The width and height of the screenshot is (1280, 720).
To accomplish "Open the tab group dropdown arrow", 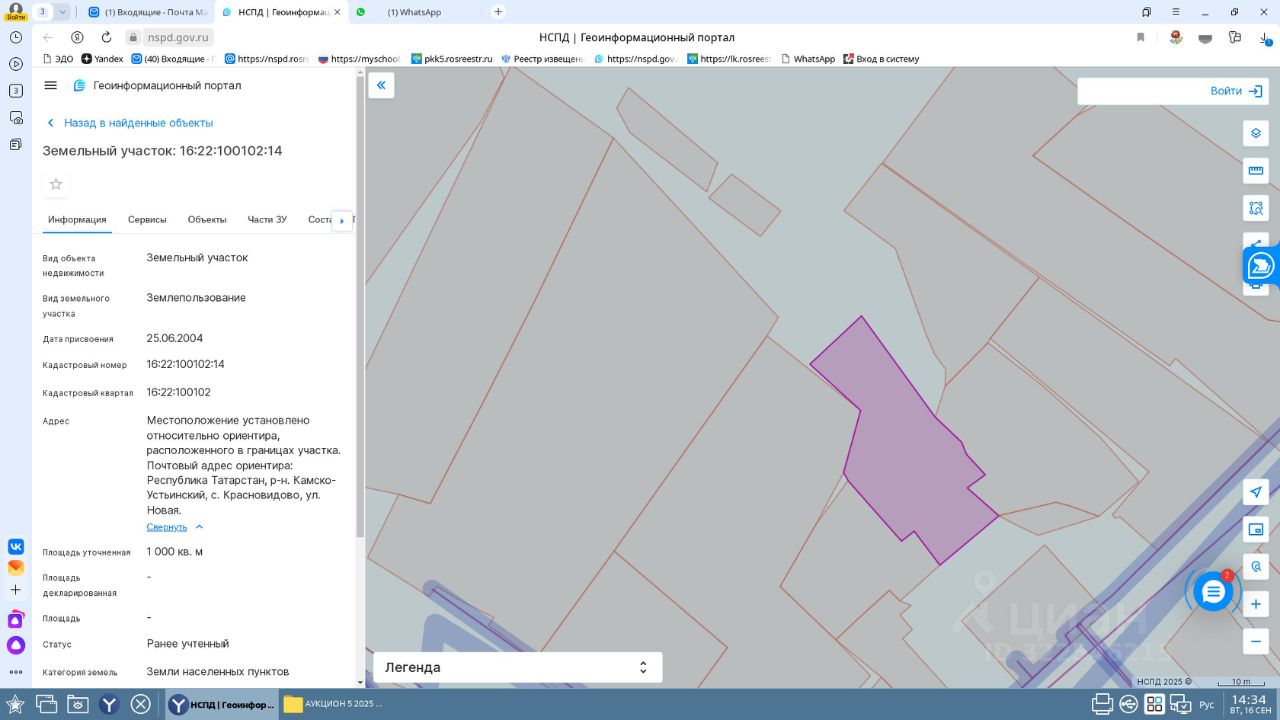I will [x=63, y=12].
